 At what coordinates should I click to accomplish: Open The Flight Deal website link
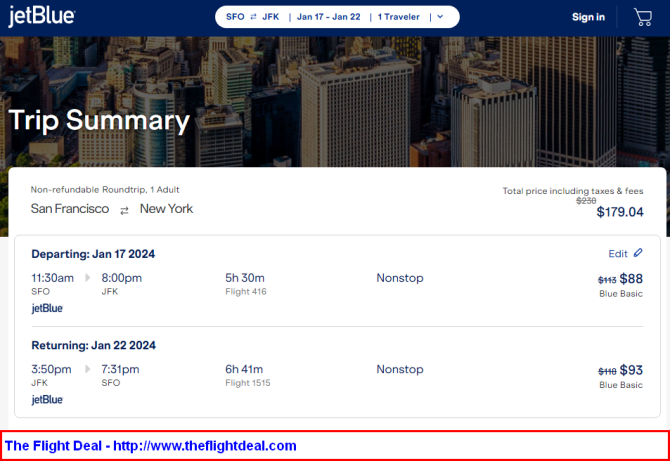click(151, 445)
